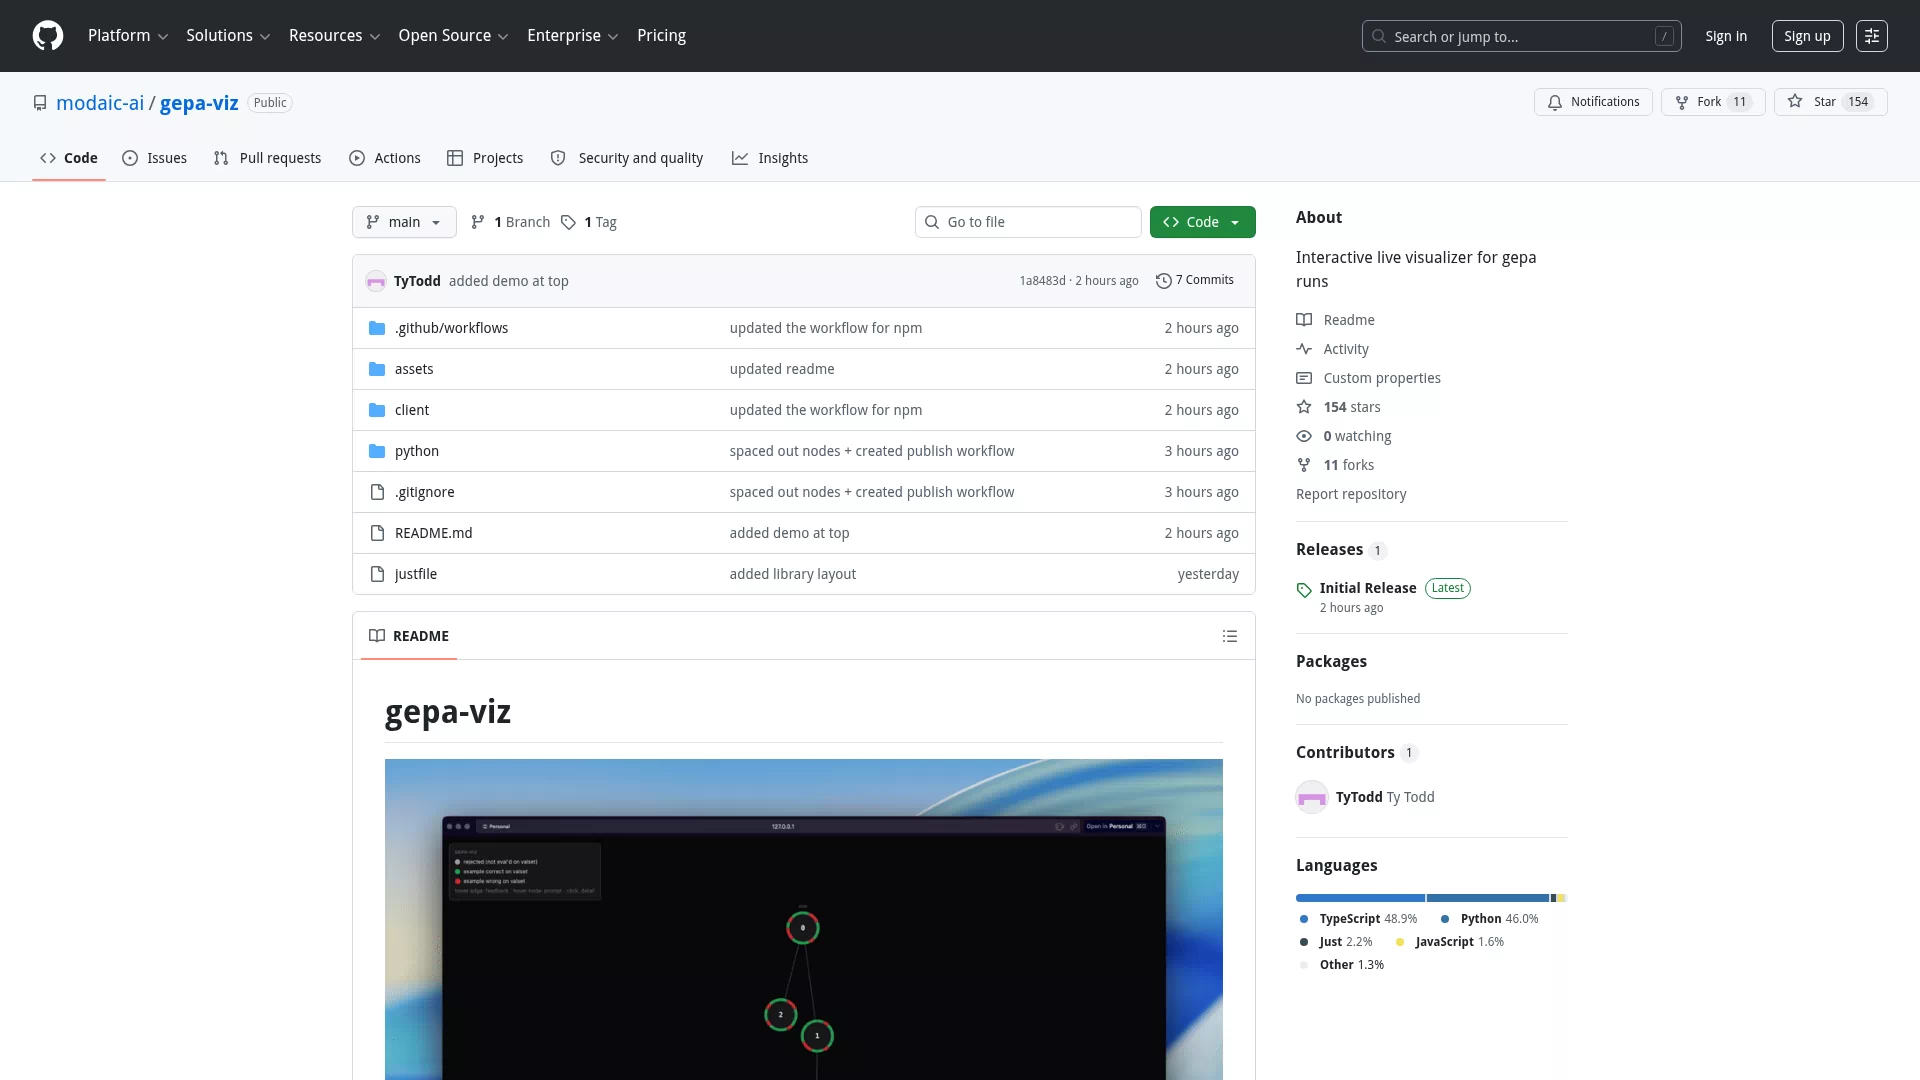This screenshot has height=1080, width=1920.
Task: Click the commits history clock icon
Action: pos(1163,281)
